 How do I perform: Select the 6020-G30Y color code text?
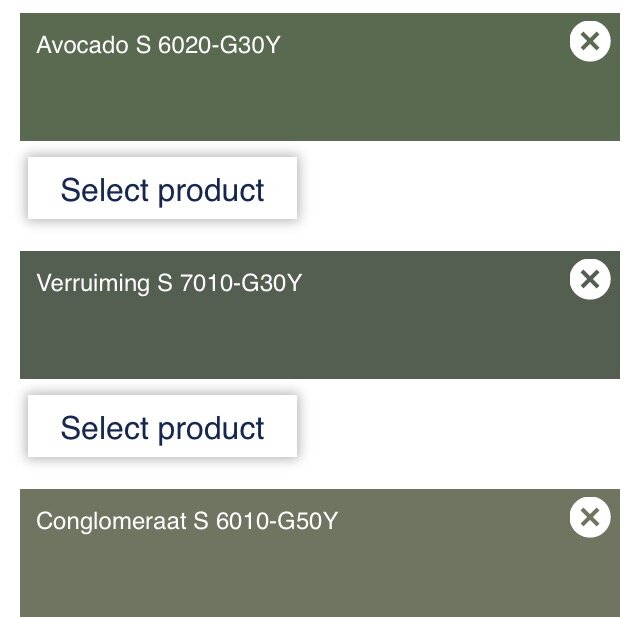[219, 45]
